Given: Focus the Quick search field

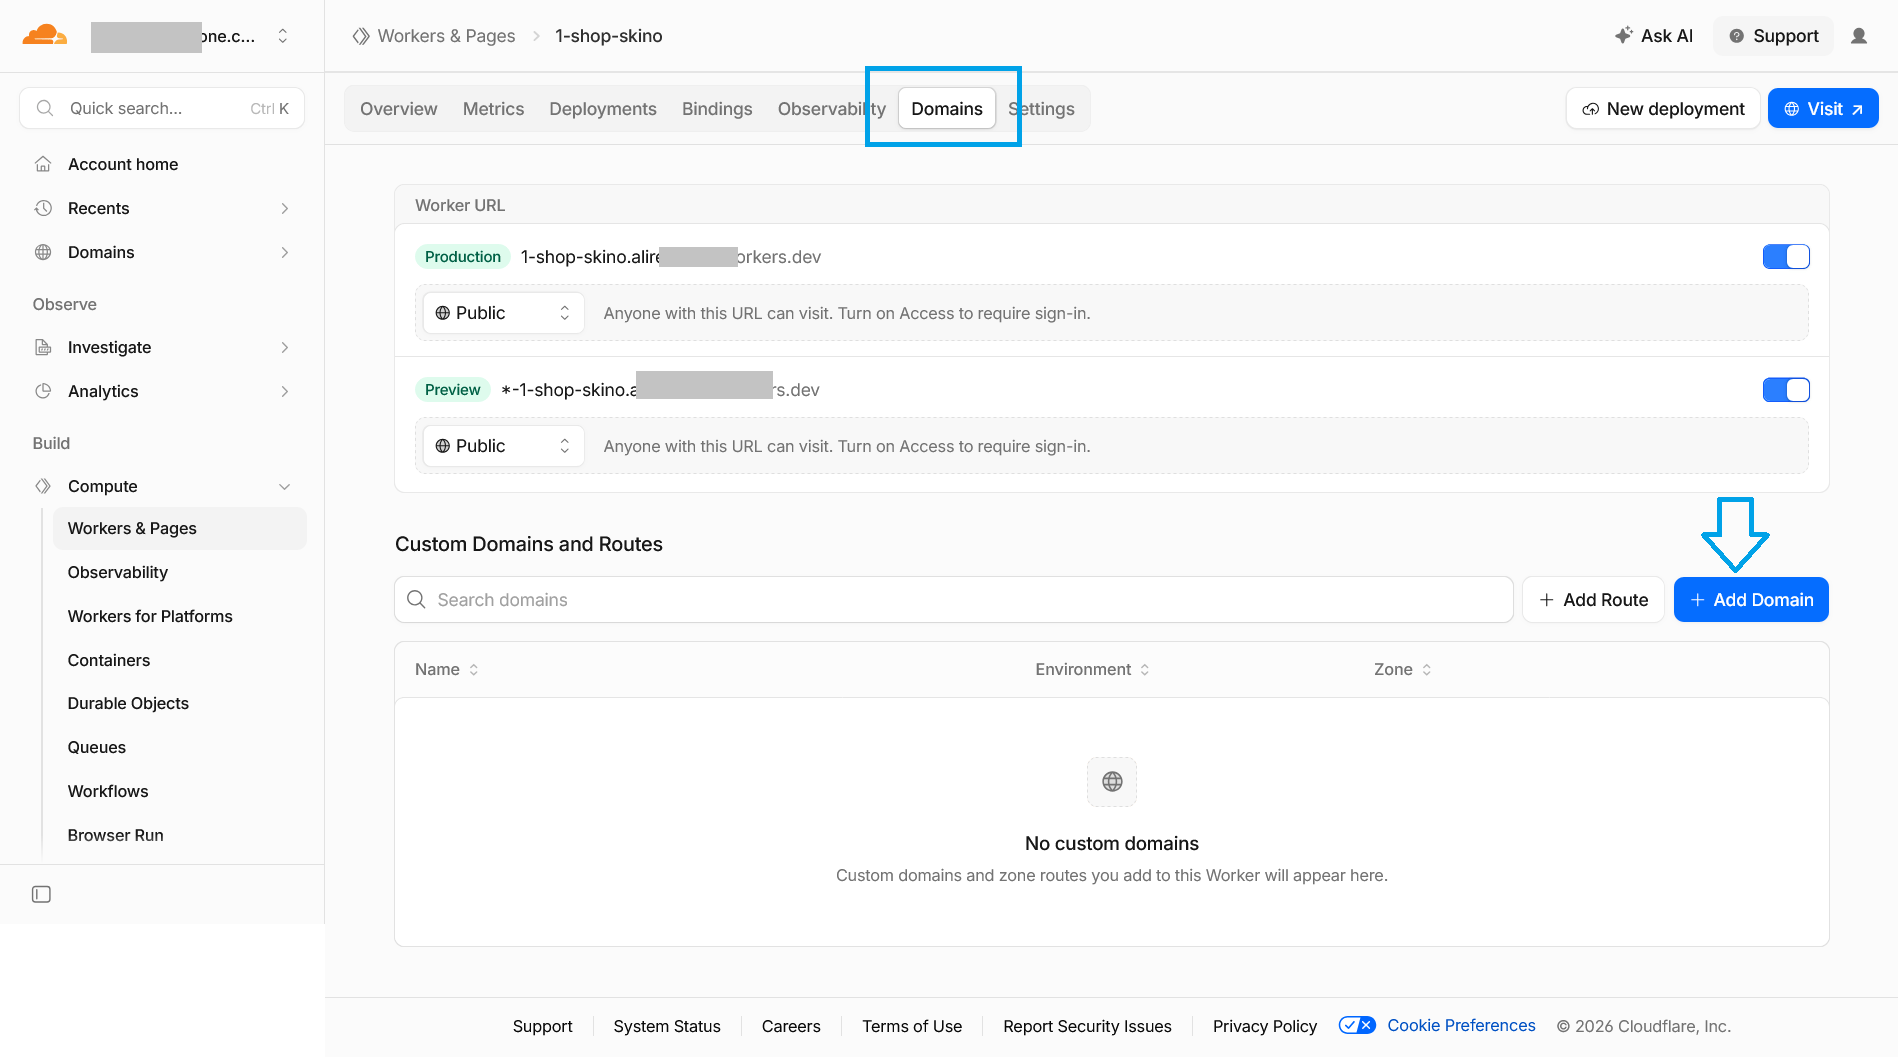Looking at the screenshot, I should click(x=162, y=108).
